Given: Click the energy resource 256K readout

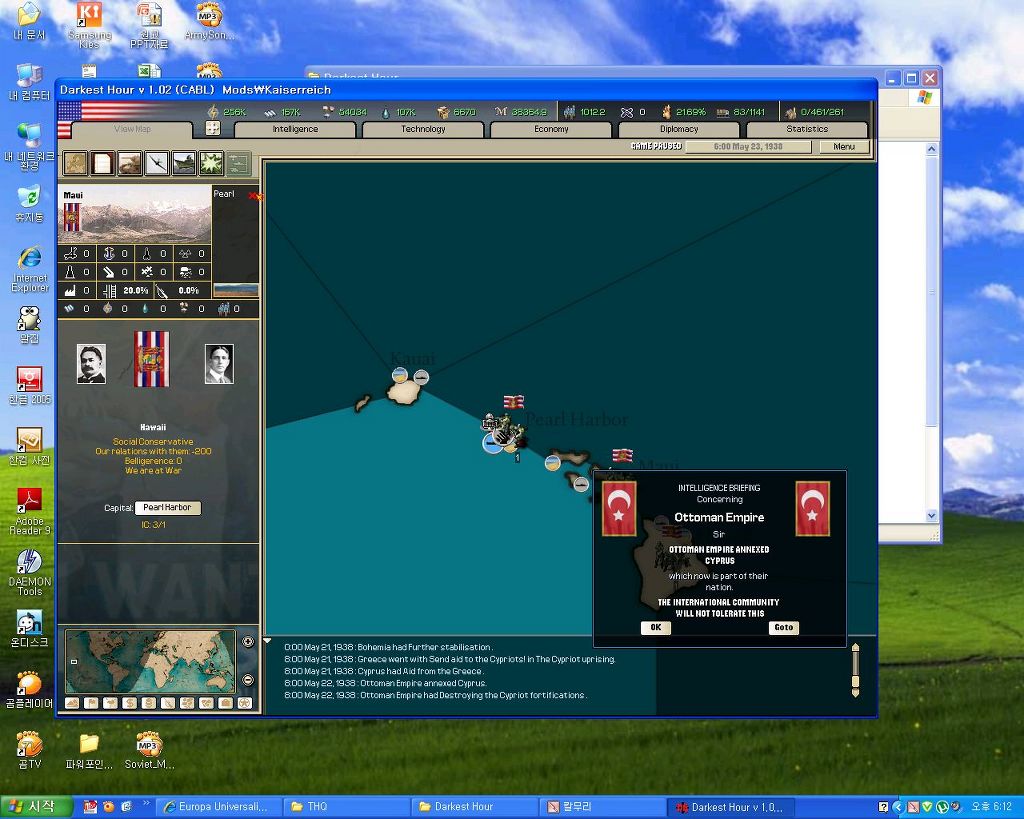Looking at the screenshot, I should click(234, 112).
